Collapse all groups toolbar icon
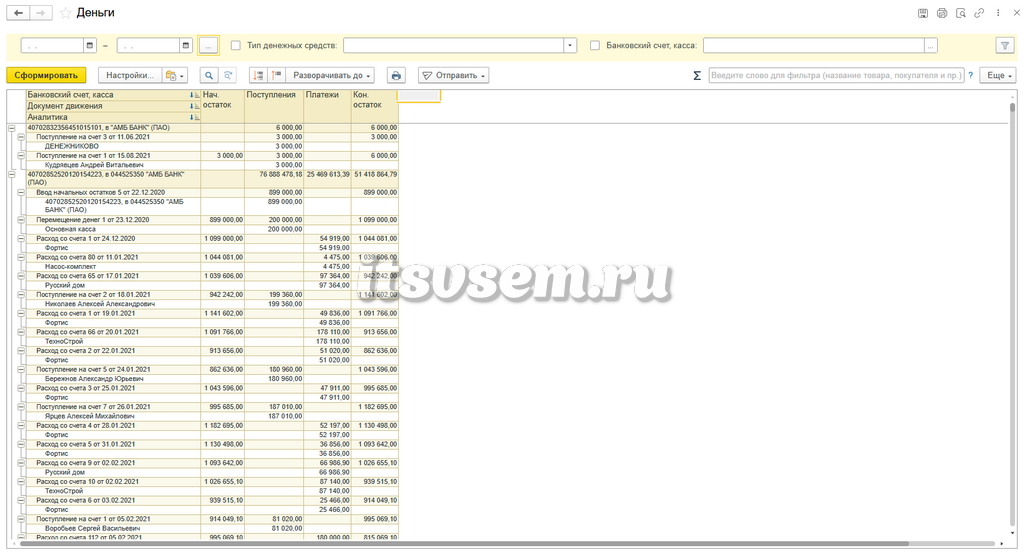Image resolution: width=1024 pixels, height=552 pixels. tap(259, 75)
